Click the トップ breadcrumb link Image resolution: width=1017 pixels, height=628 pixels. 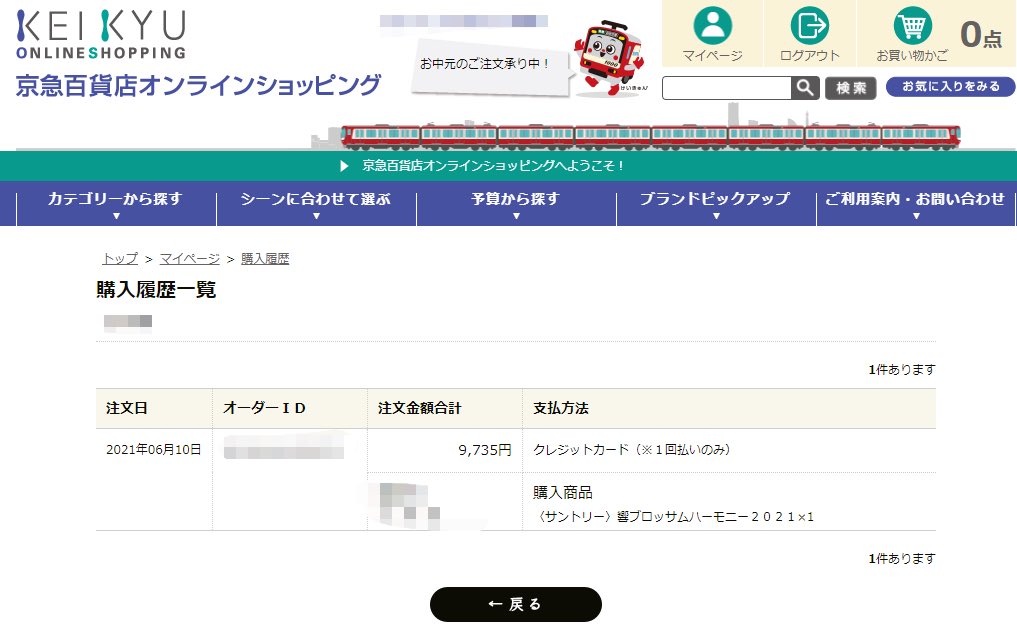coord(120,258)
